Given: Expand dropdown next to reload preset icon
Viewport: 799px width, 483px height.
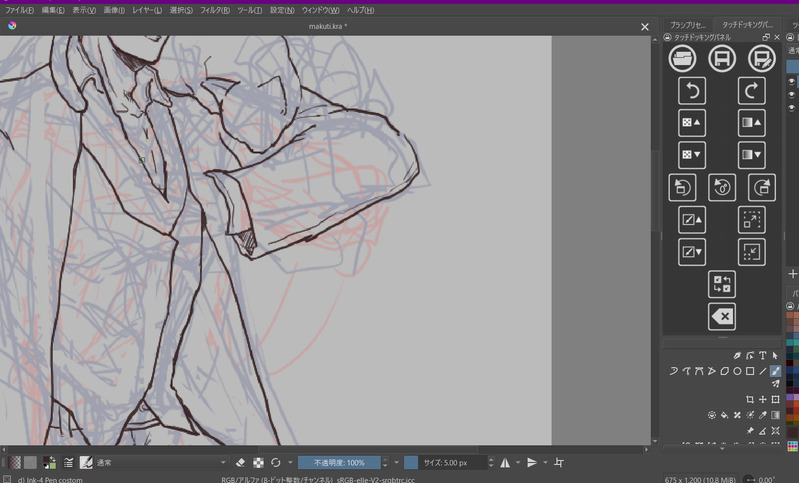Looking at the screenshot, I should click(x=290, y=463).
